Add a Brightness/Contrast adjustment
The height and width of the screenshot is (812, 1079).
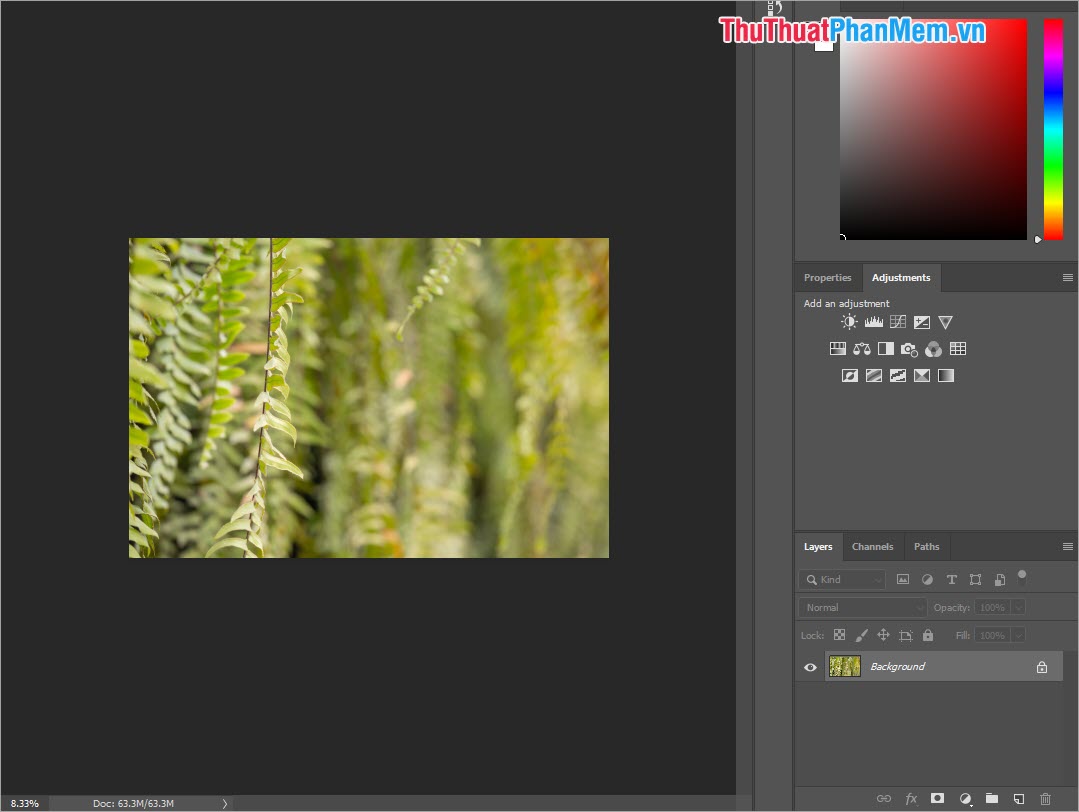point(849,321)
